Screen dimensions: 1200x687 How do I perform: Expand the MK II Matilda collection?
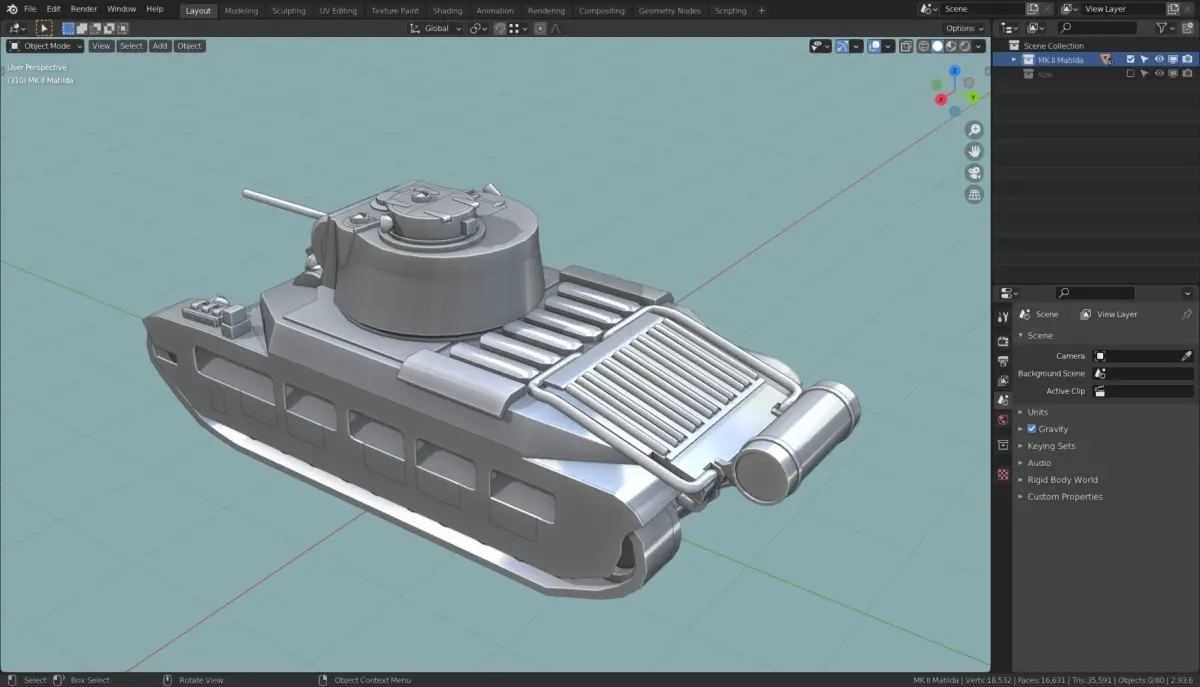[x=1014, y=60]
